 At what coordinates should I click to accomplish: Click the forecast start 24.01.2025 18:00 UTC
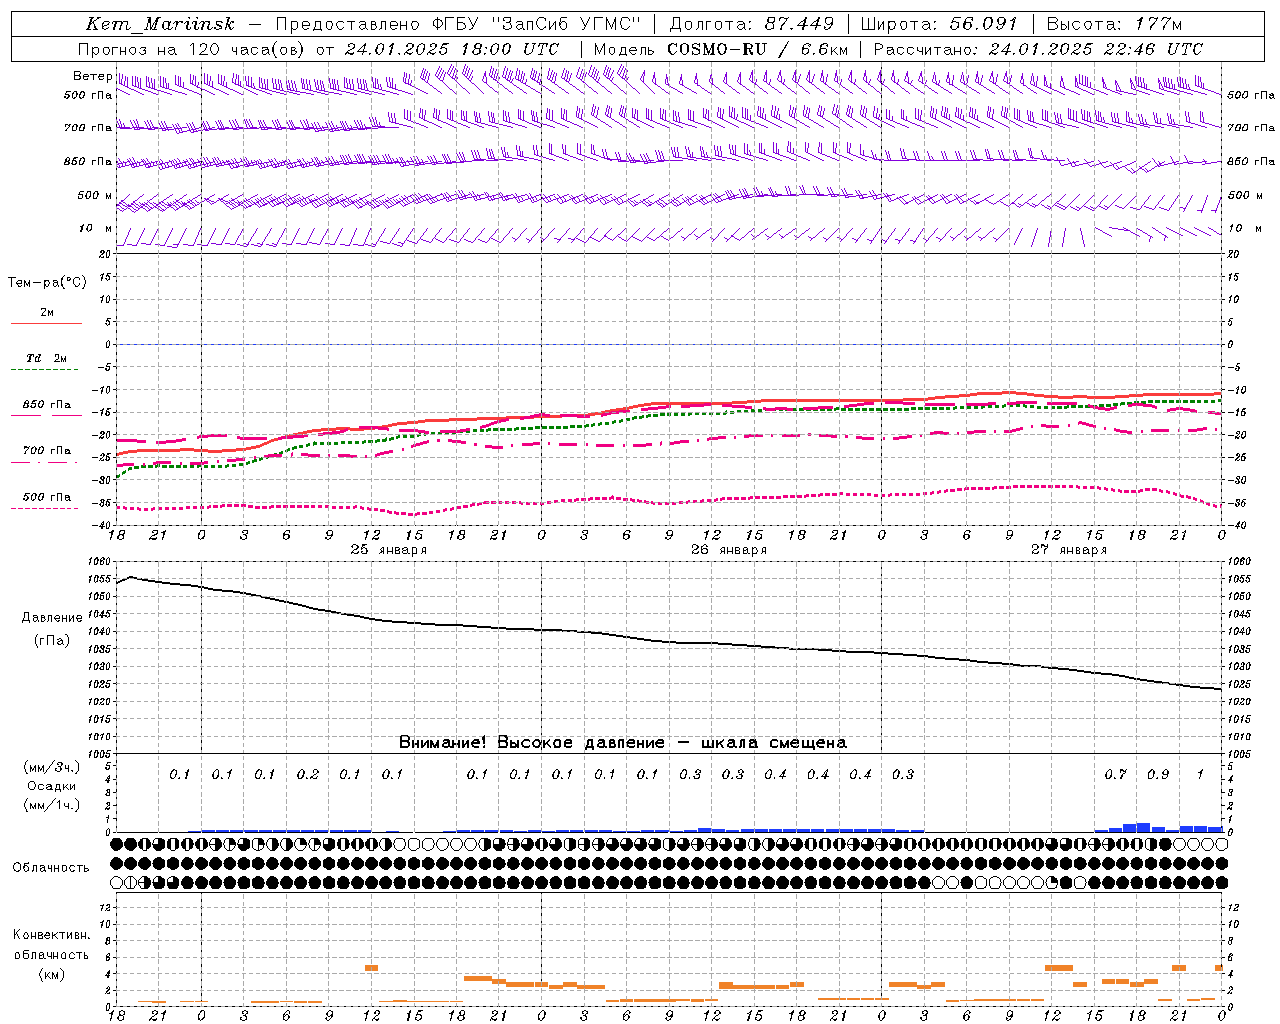click(x=451, y=49)
